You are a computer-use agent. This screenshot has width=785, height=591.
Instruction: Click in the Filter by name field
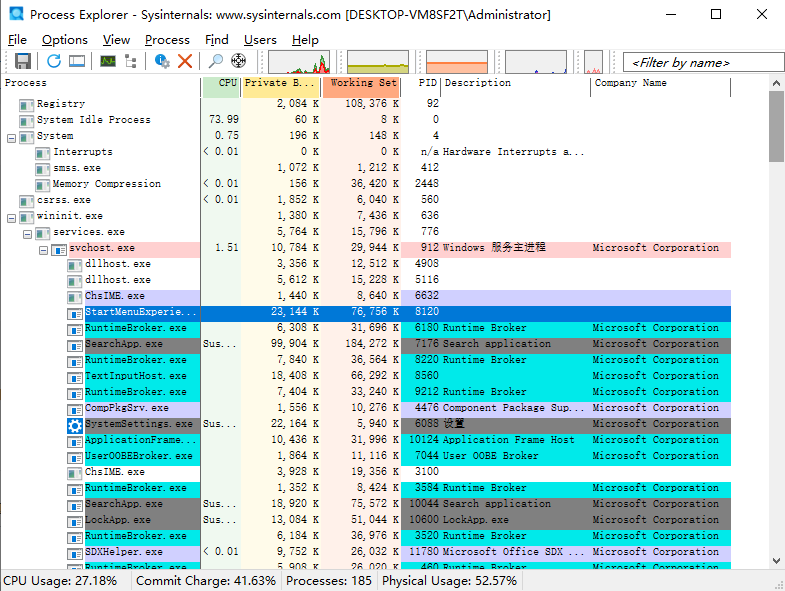click(702, 63)
